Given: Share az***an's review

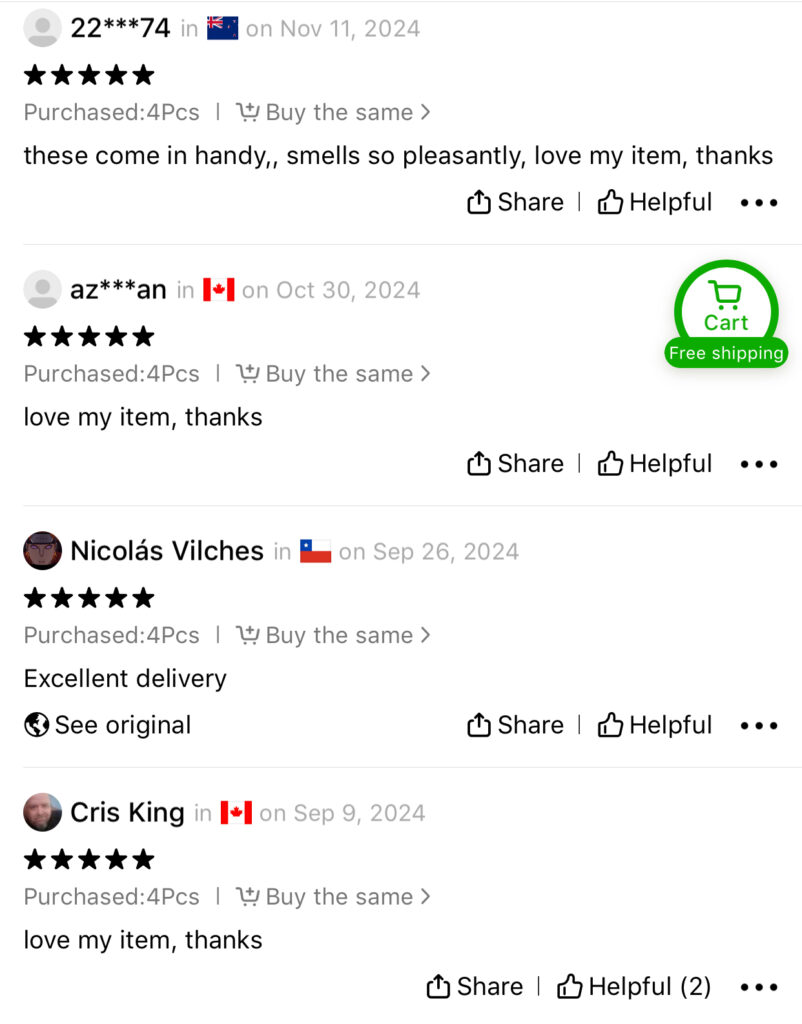Looking at the screenshot, I should pos(515,464).
